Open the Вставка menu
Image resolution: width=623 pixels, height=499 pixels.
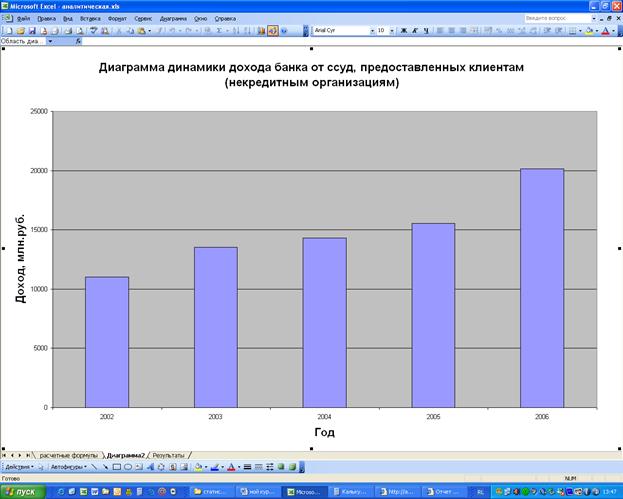90,19
